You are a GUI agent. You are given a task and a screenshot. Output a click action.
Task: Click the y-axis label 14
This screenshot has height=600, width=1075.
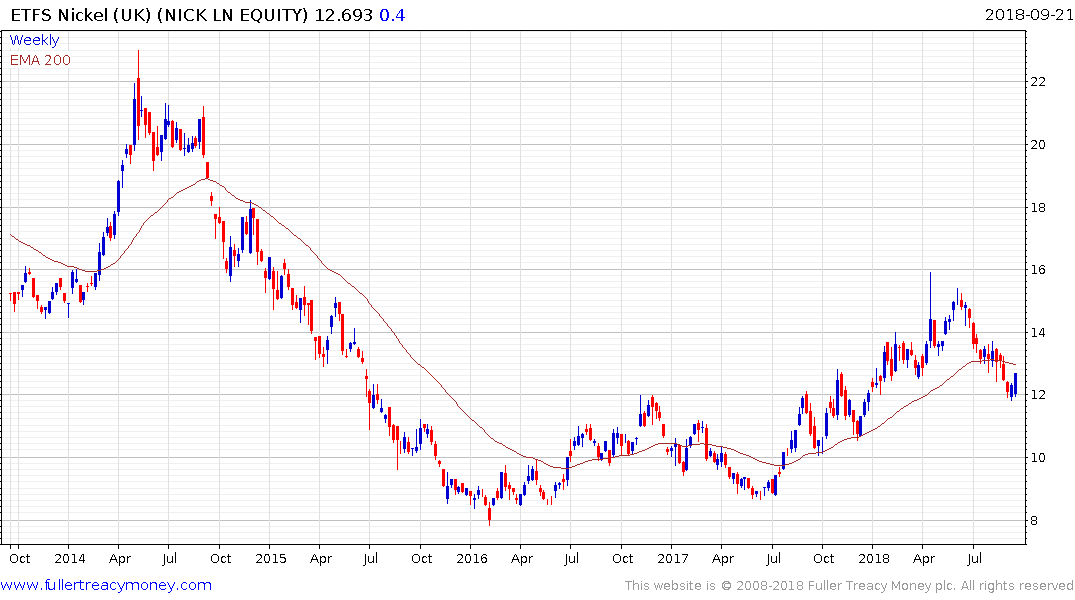1038,333
